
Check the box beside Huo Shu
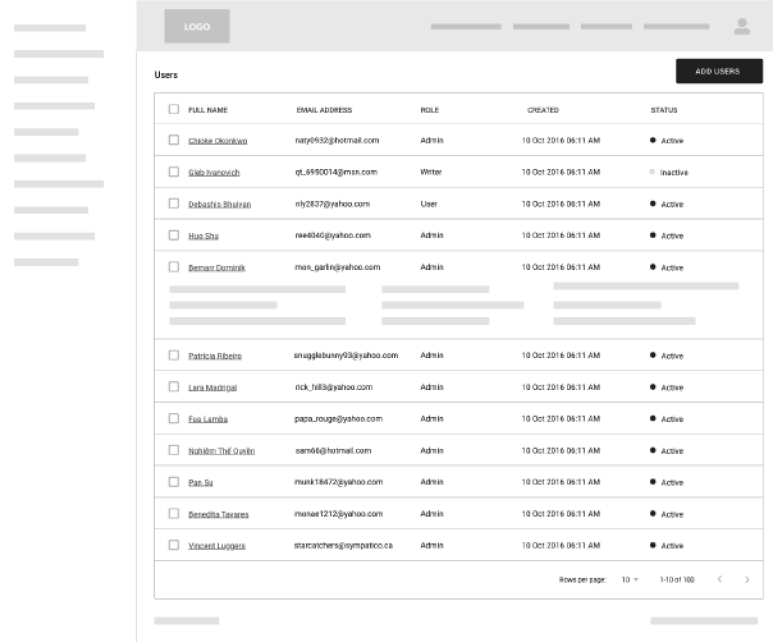tap(173, 235)
